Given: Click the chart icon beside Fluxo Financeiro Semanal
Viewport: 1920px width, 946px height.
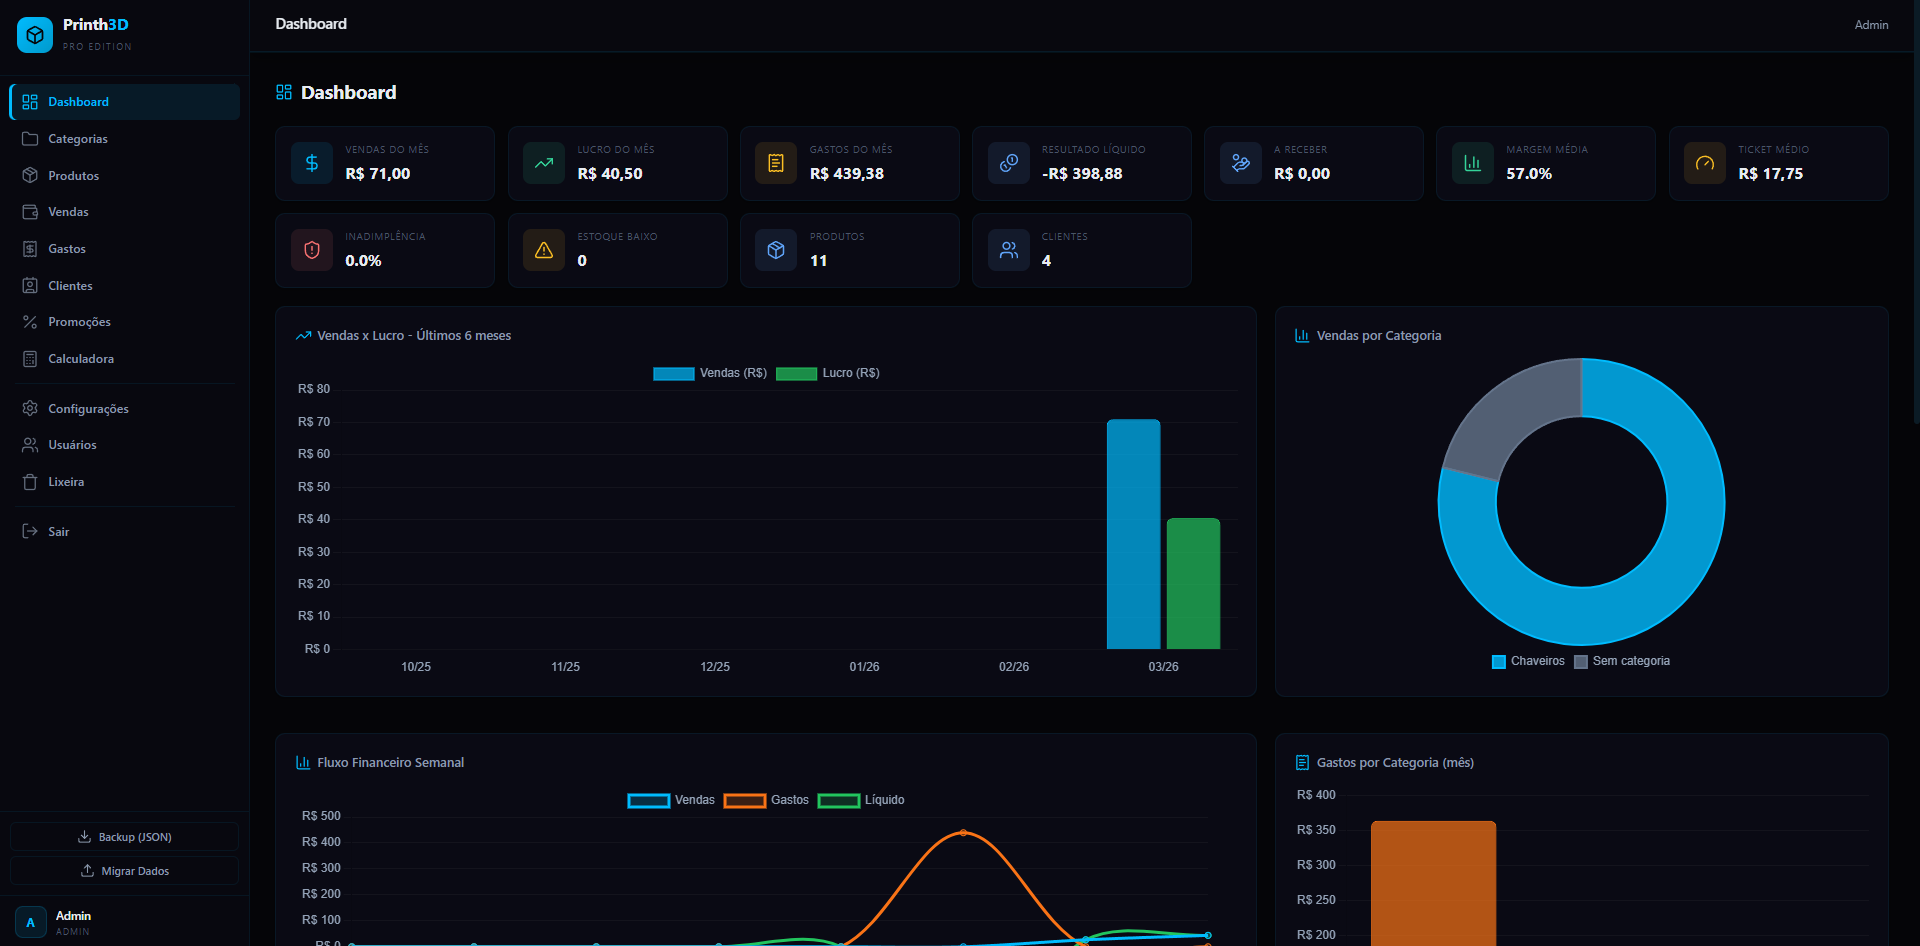Looking at the screenshot, I should tap(303, 762).
